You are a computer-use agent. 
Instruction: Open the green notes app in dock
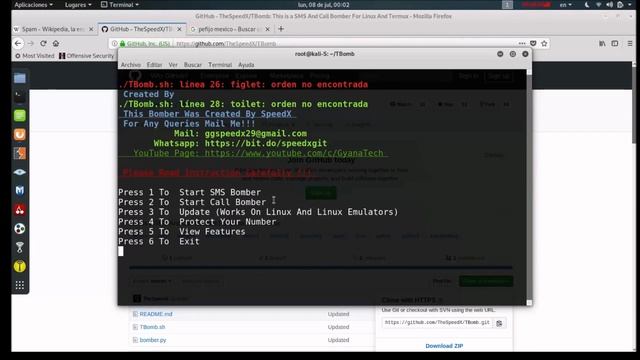point(20,116)
